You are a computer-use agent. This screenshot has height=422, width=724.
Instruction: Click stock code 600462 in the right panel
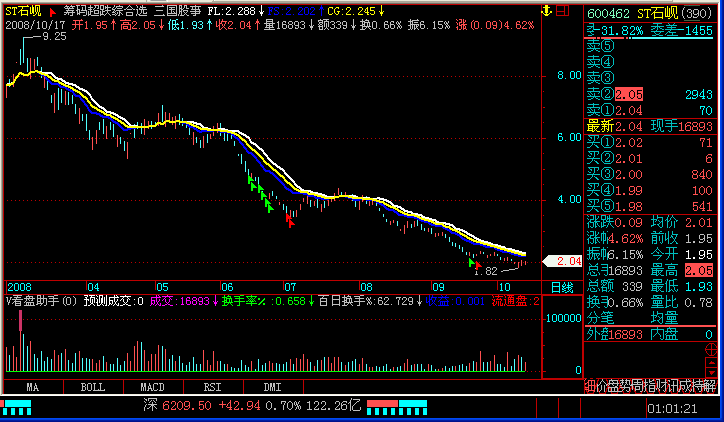tap(609, 13)
